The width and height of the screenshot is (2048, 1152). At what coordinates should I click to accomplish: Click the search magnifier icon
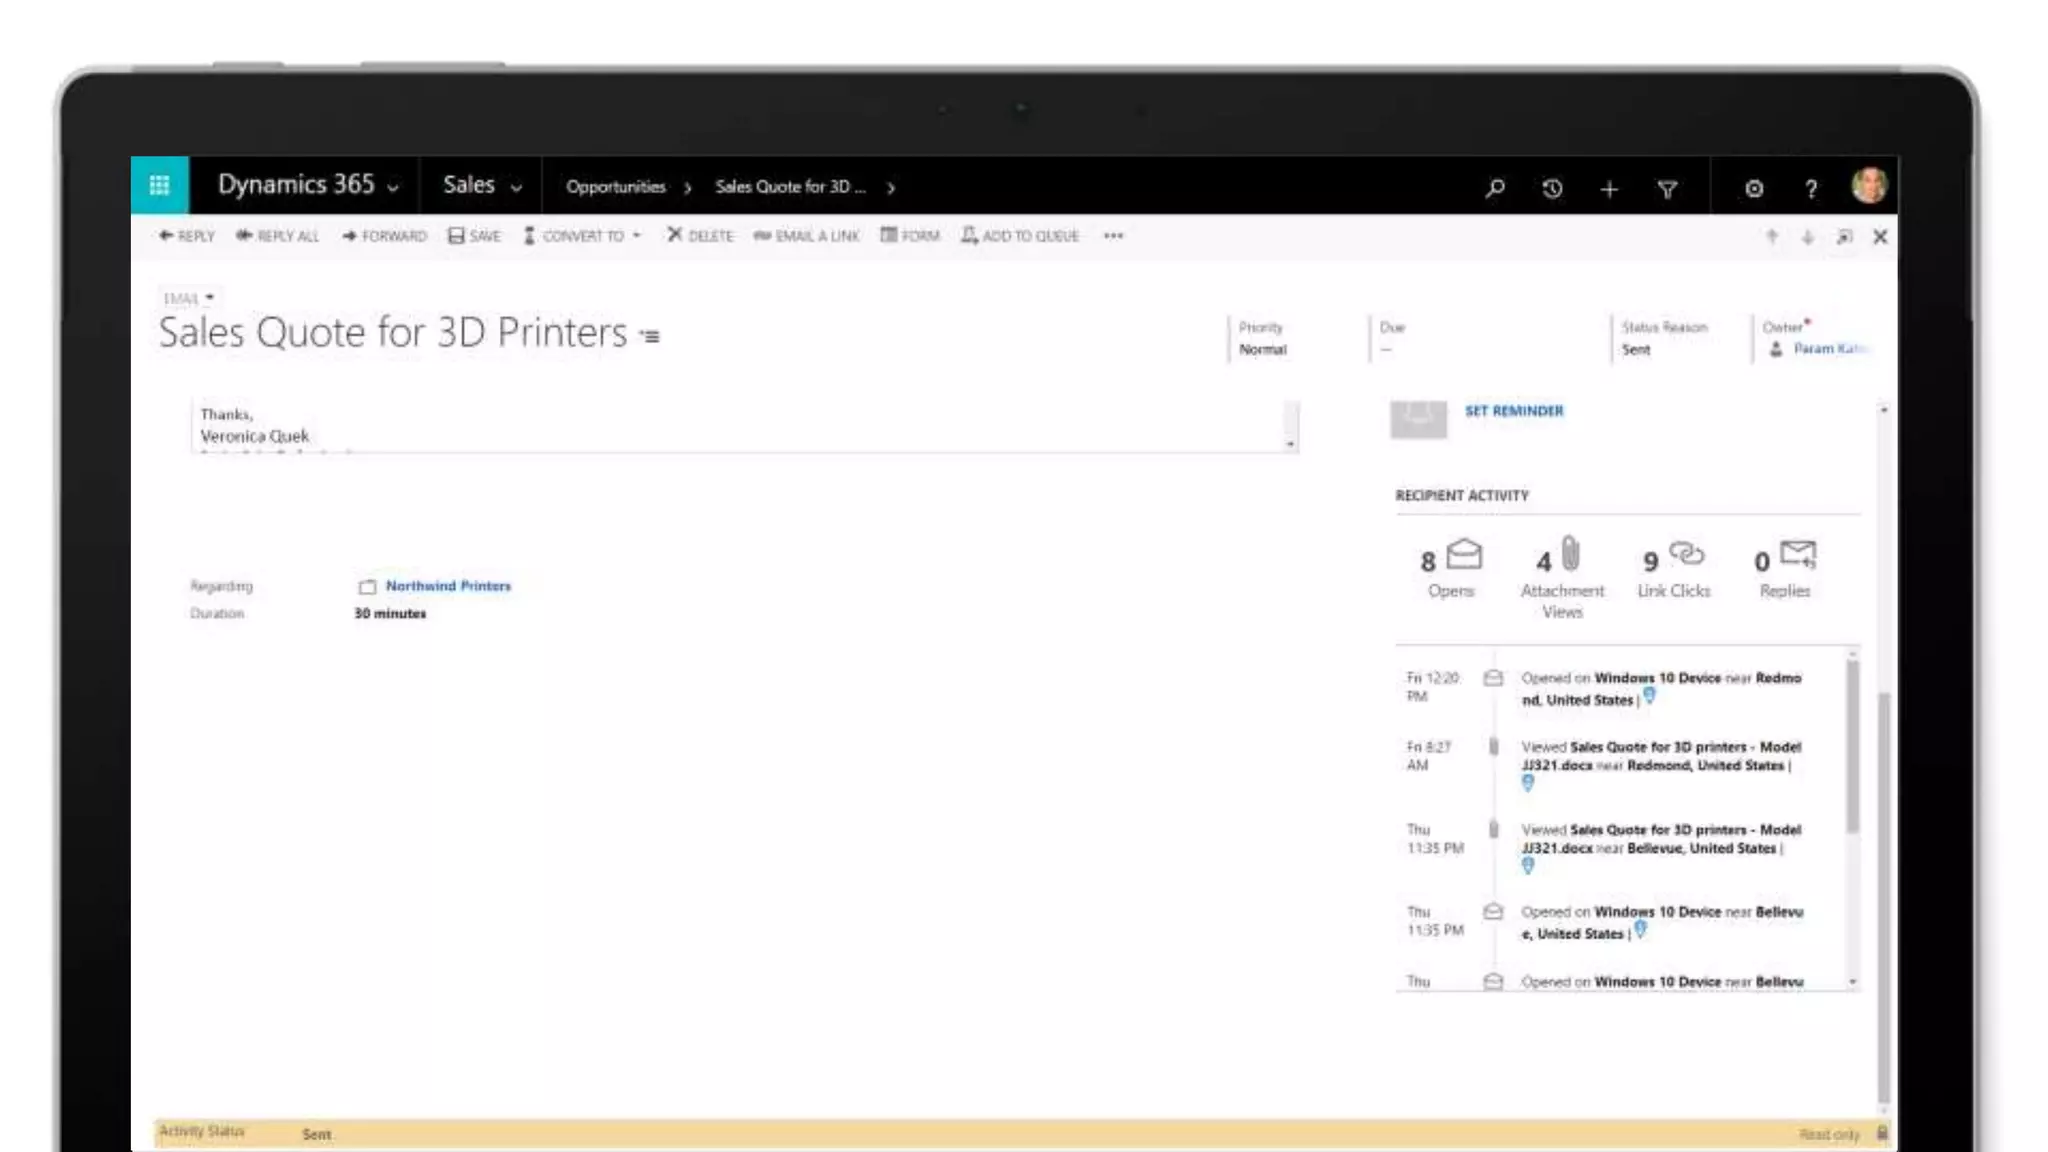(x=1494, y=188)
